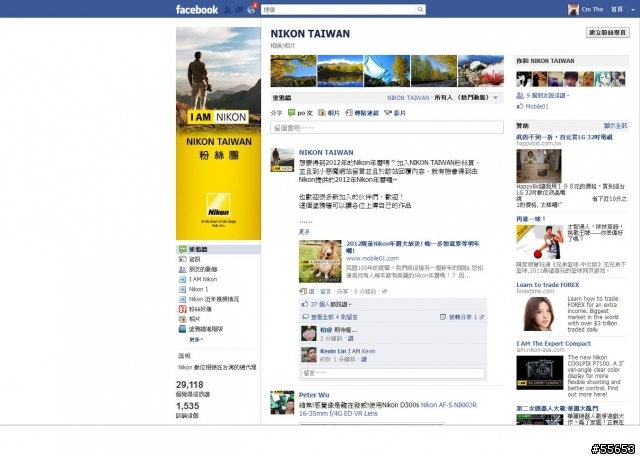640x457 pixels.
Task: Click Mobile01 under mutual likes
Action: pyautogui.click(x=537, y=106)
